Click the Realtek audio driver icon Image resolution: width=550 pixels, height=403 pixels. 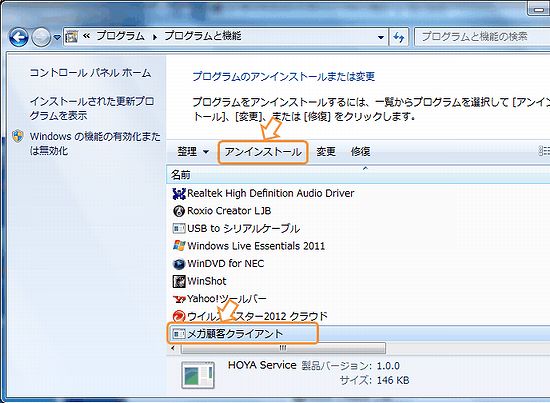pos(179,194)
